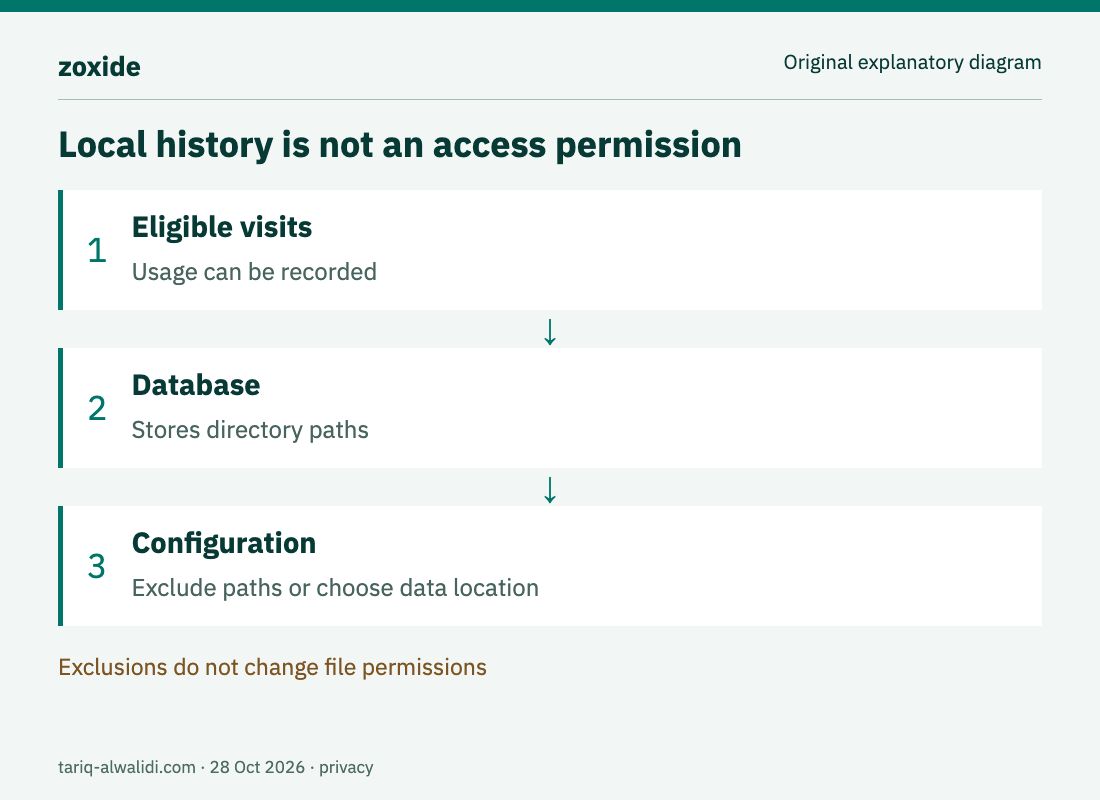Click 'Usage can be recorded' description

click(254, 272)
